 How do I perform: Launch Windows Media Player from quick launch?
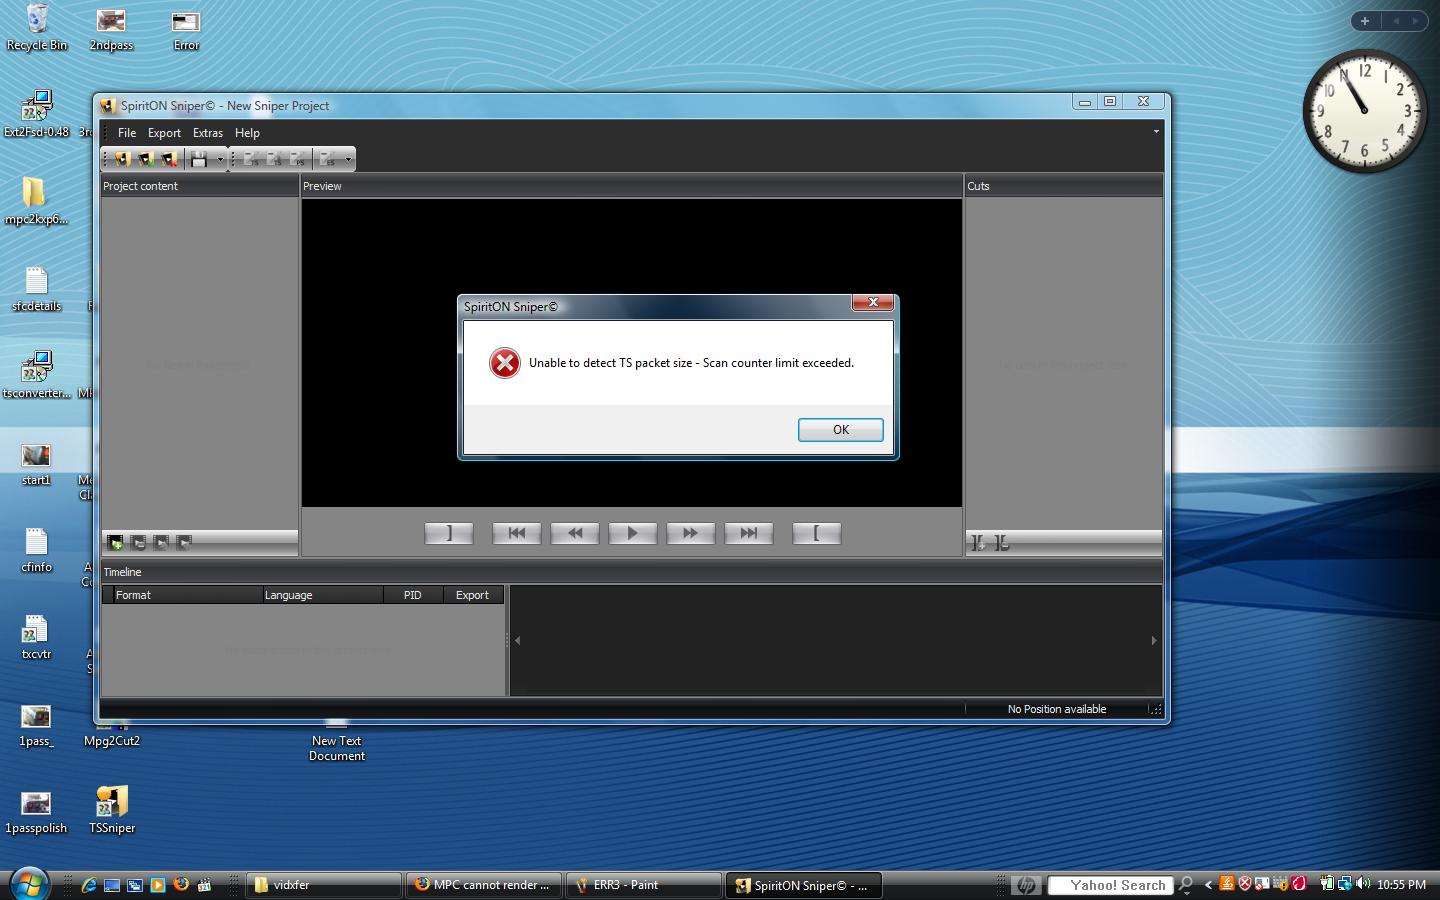tap(158, 885)
